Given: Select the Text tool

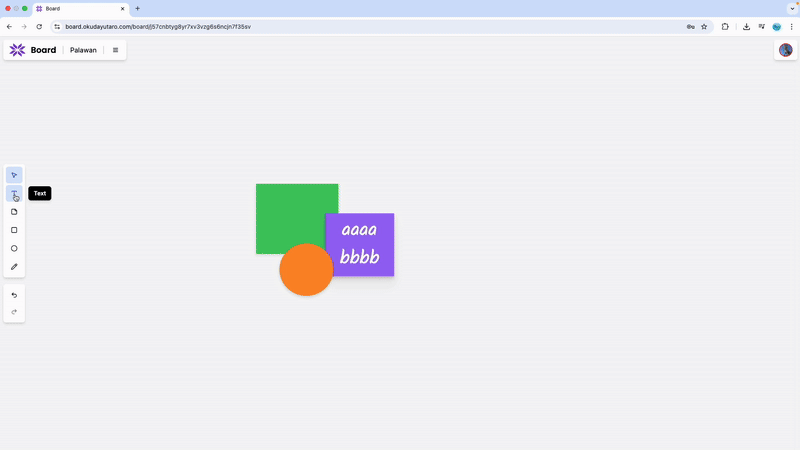Looking at the screenshot, I should click(x=14, y=193).
